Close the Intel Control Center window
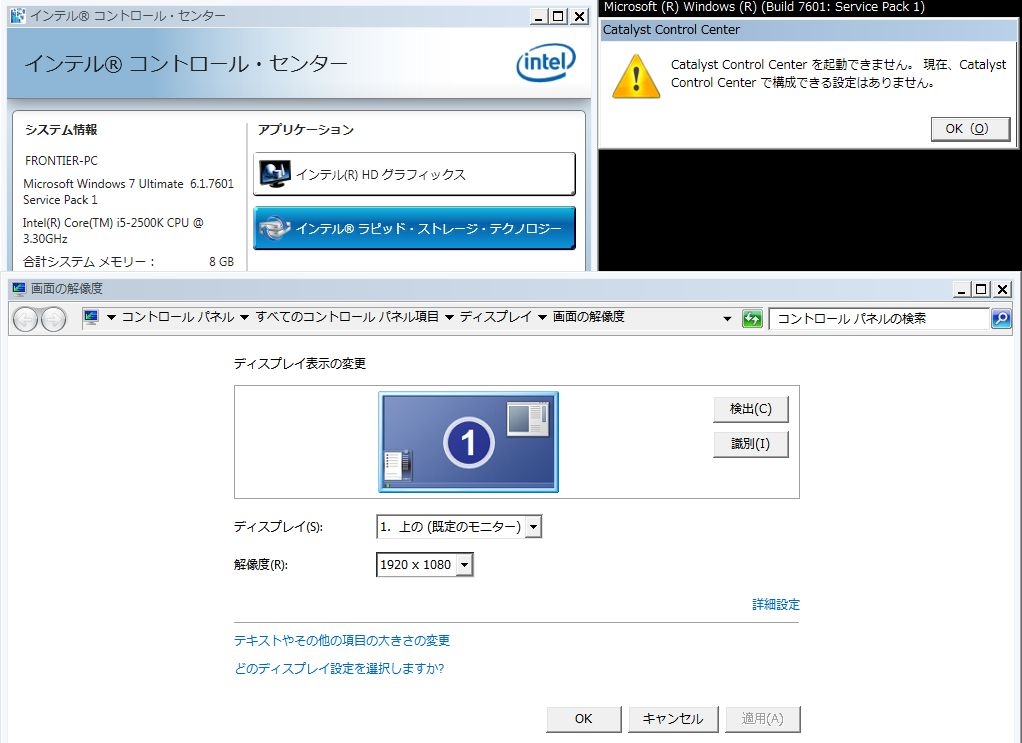This screenshot has height=743, width=1022. pos(579,16)
